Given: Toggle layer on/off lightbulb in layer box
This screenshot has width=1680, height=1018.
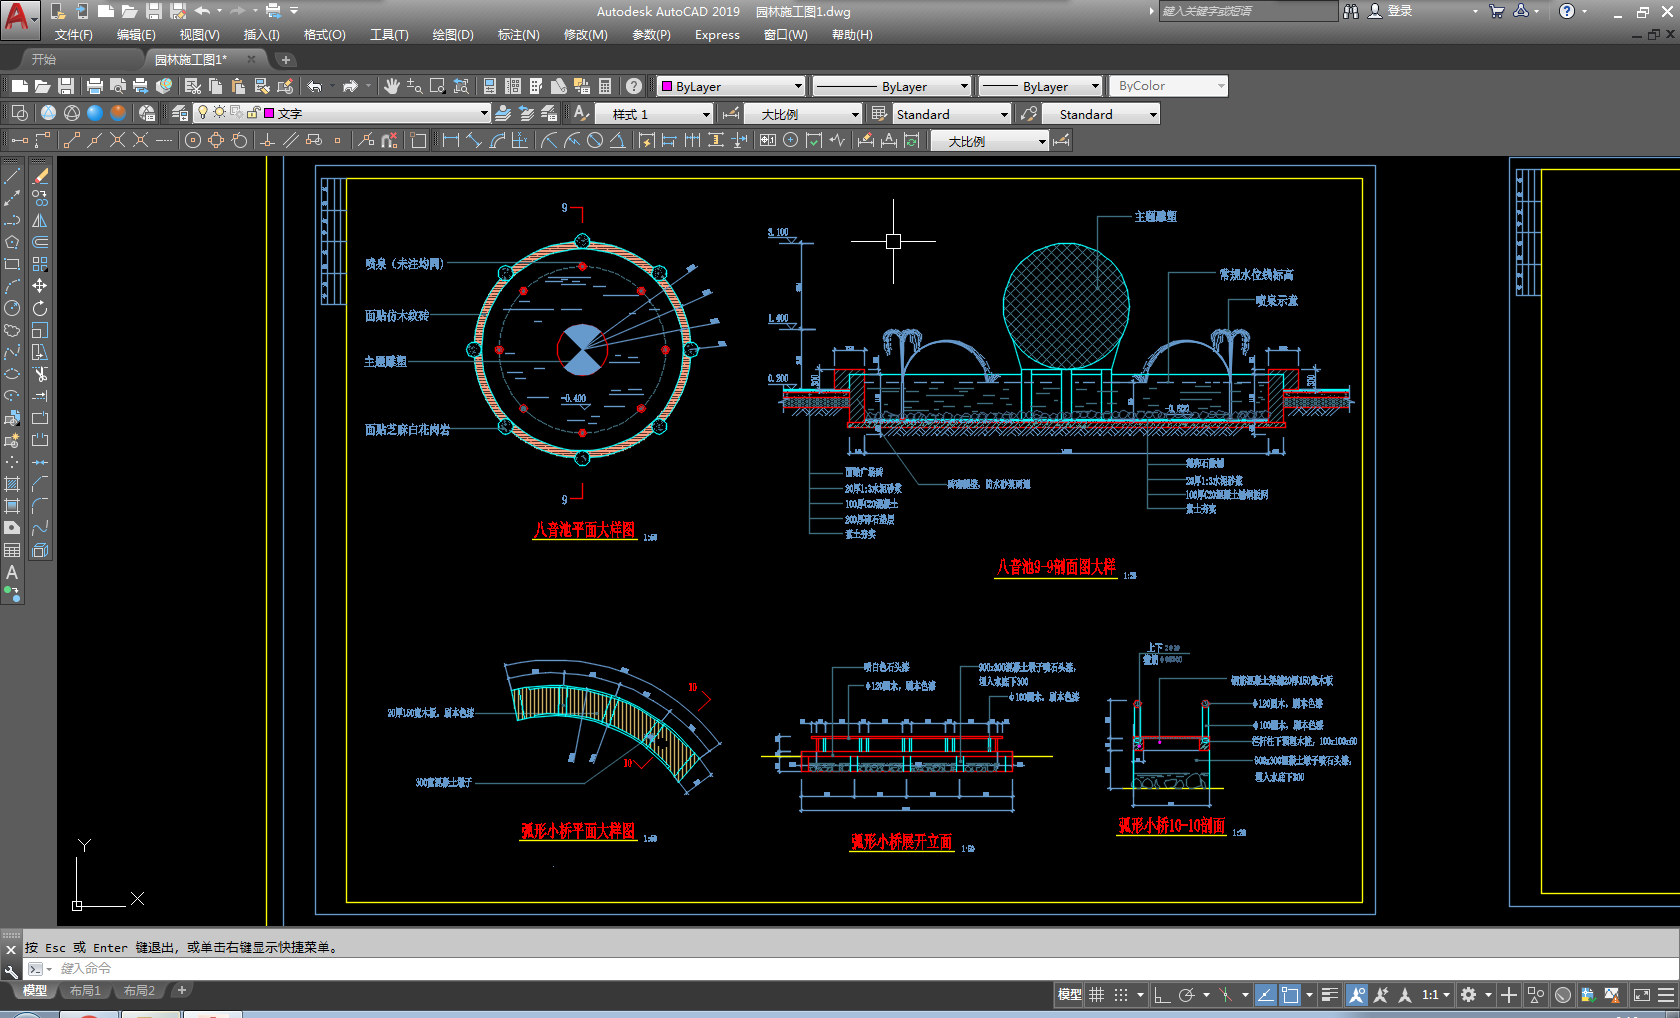Looking at the screenshot, I should click(x=203, y=113).
